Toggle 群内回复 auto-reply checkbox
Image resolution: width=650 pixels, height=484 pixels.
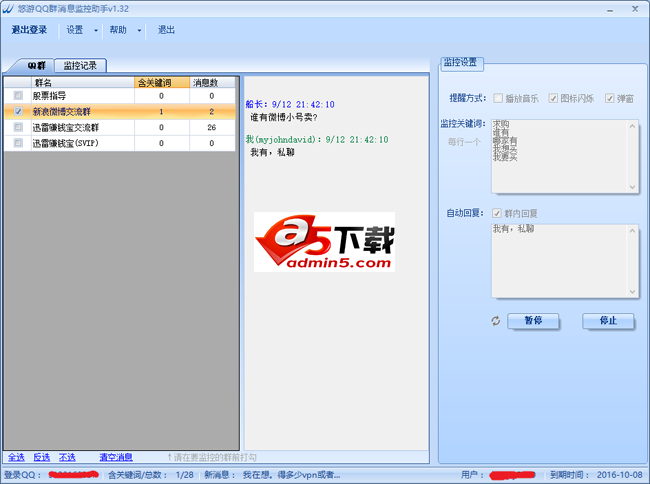pyautogui.click(x=497, y=213)
